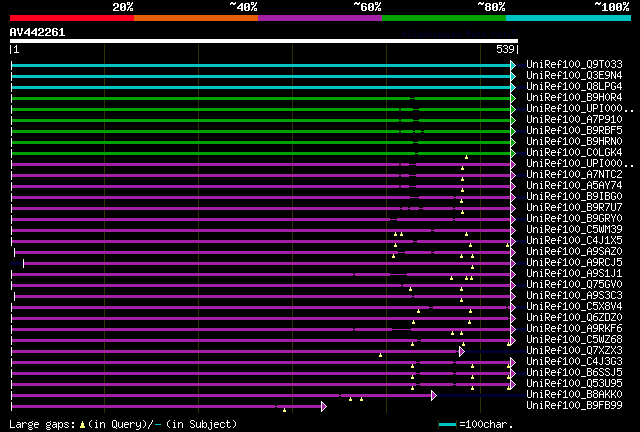The height and width of the screenshot is (432, 640).
Task: Click the cyan alignment bar for Q9T033
Action: (x=261, y=65)
